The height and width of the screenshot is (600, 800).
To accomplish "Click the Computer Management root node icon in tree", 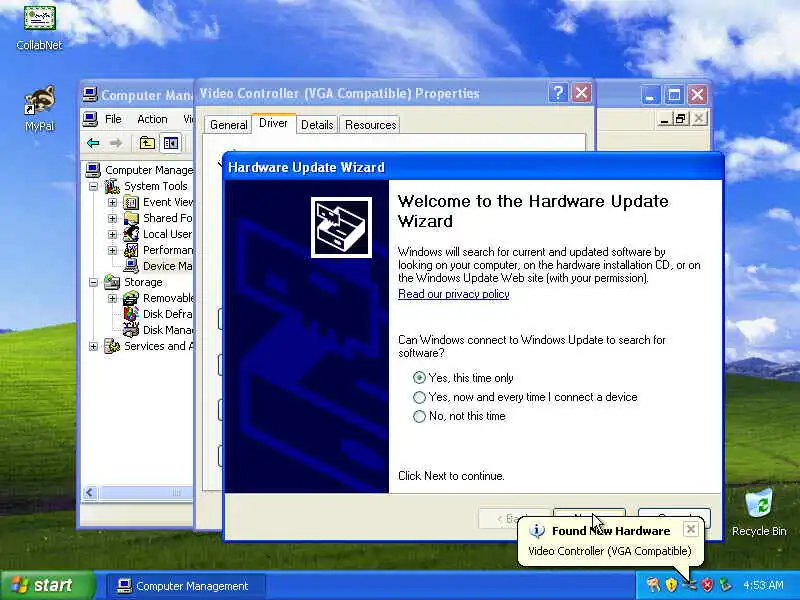I will (93, 169).
